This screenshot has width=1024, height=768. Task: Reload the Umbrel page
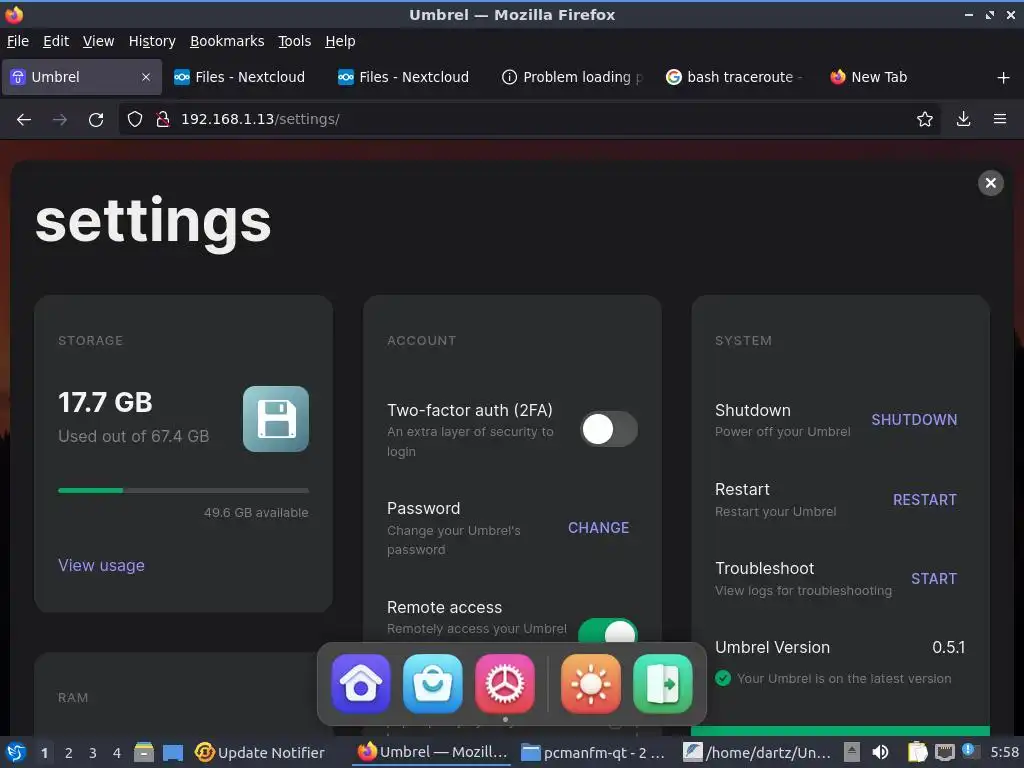click(x=96, y=119)
